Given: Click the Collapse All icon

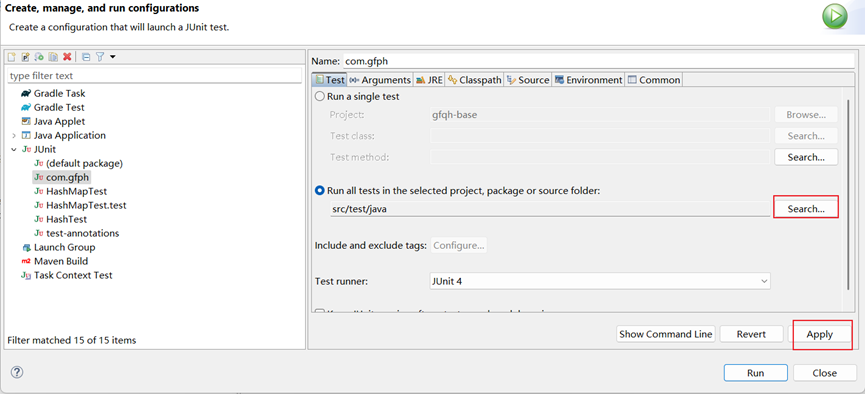Looking at the screenshot, I should point(86,56).
